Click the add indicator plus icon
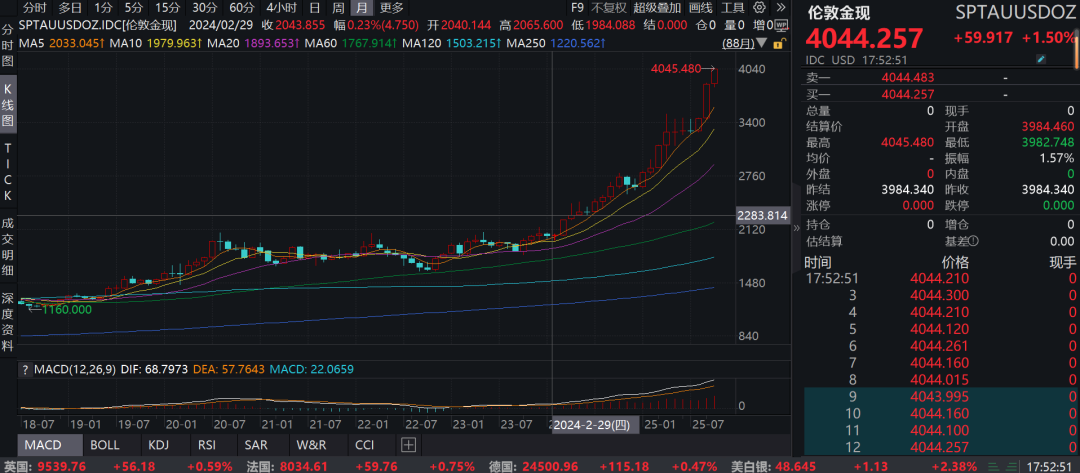1080x473 pixels. 408,444
